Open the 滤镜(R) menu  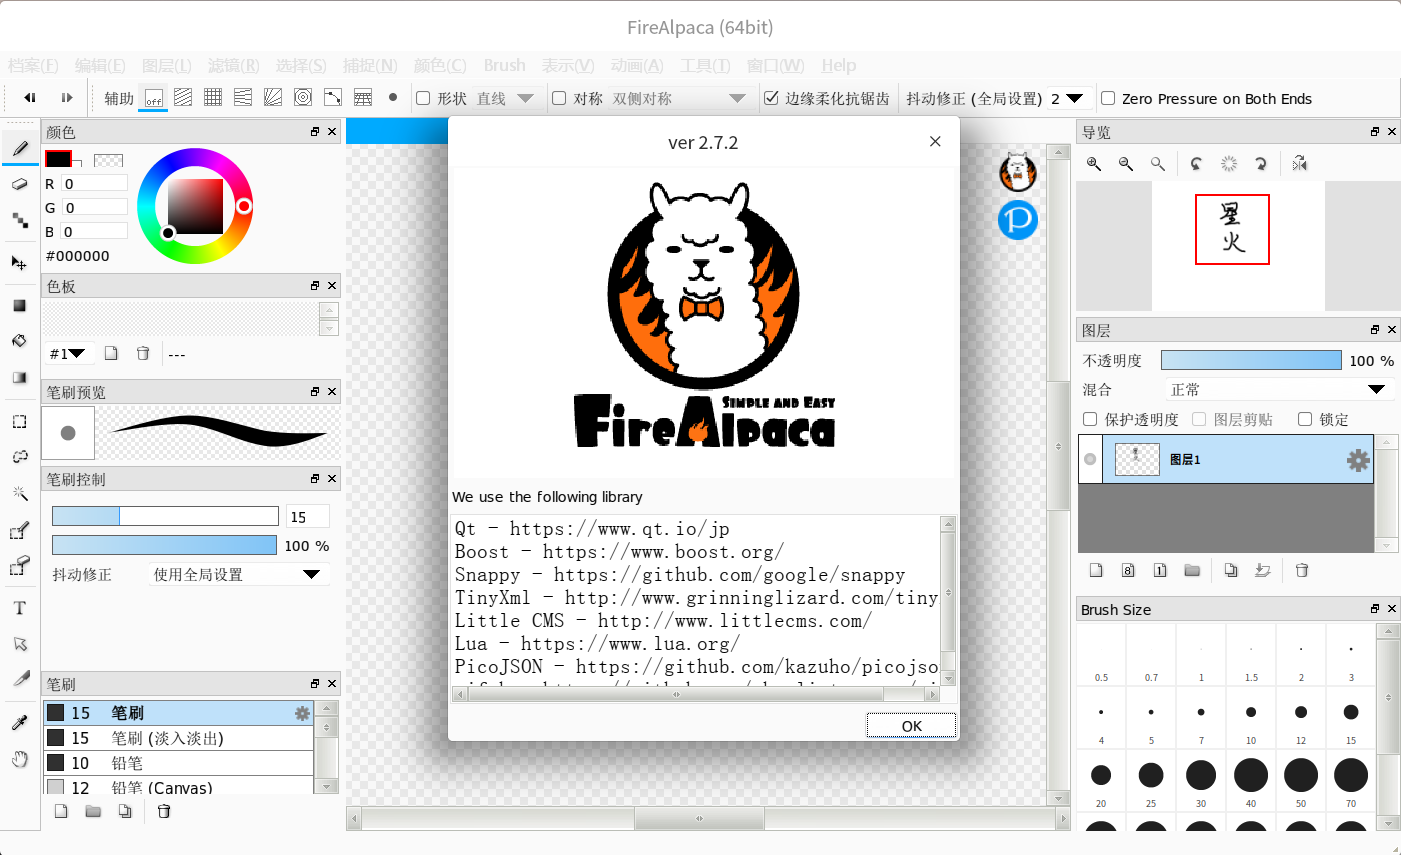tap(233, 65)
